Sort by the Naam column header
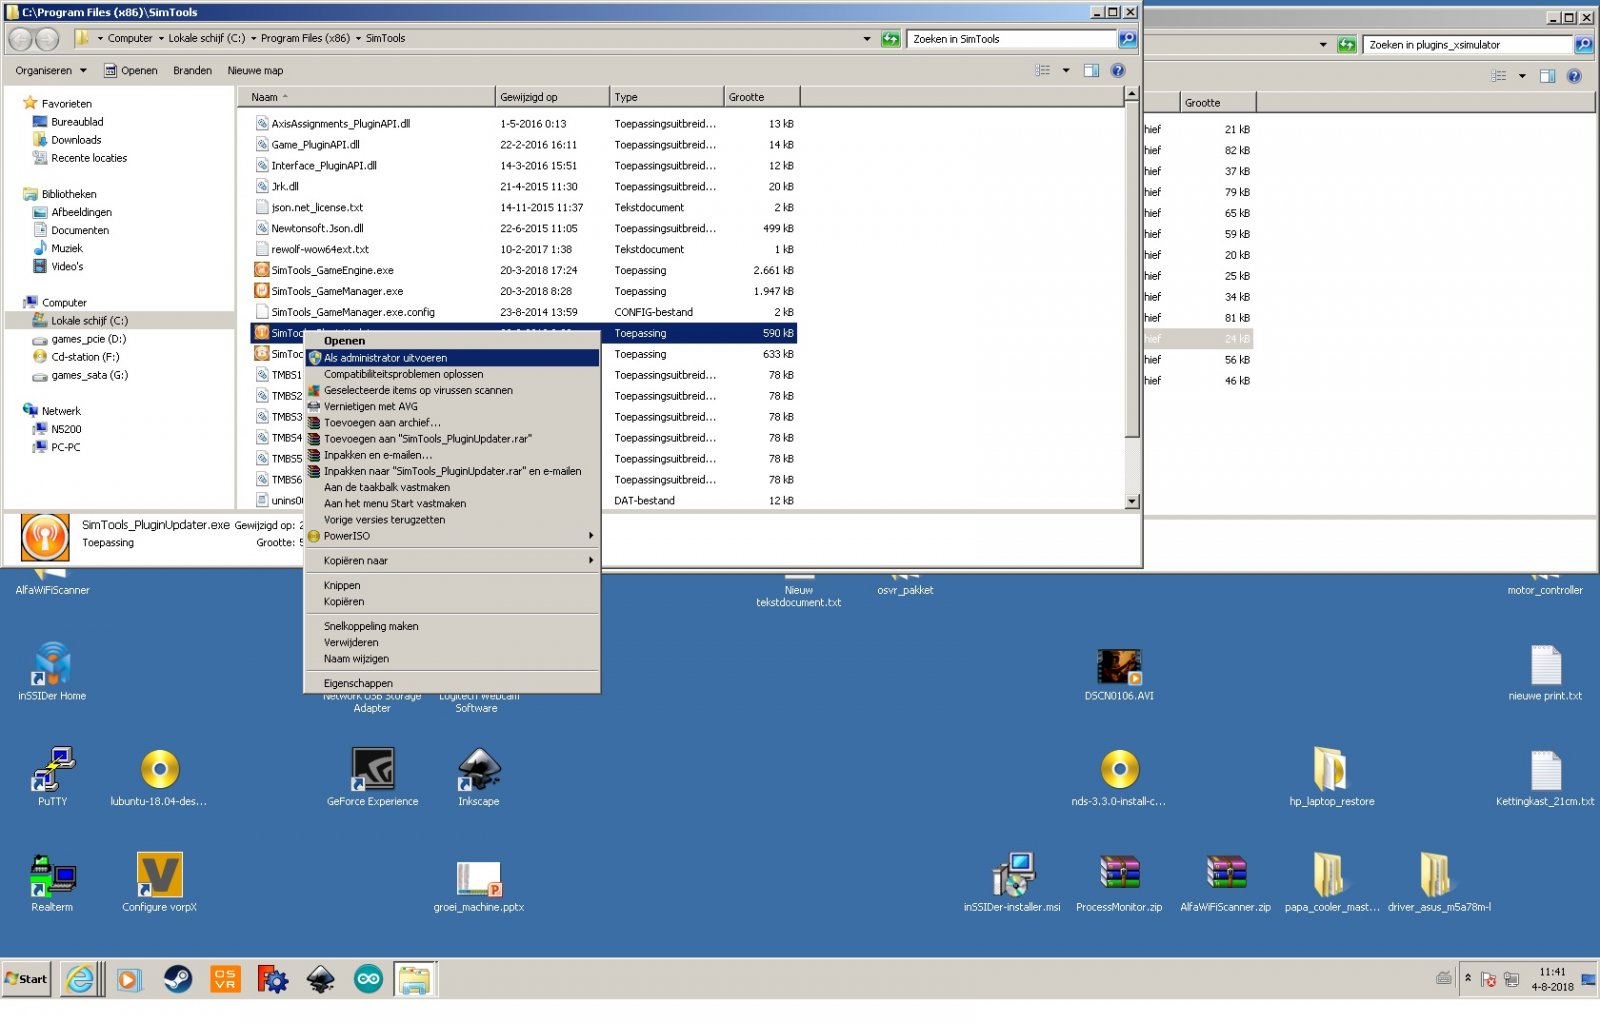Screen dimensions: 1600x1023 (367, 97)
